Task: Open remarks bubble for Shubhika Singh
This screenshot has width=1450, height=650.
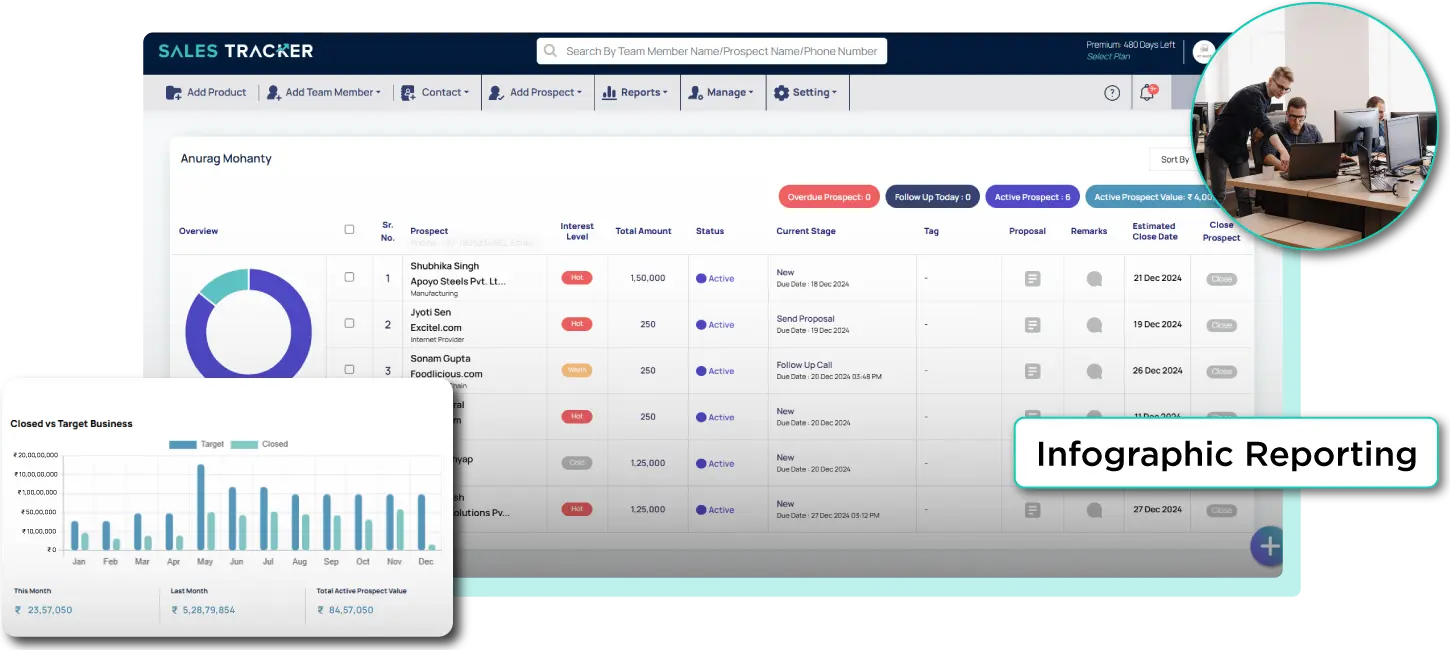Action: click(x=1094, y=279)
